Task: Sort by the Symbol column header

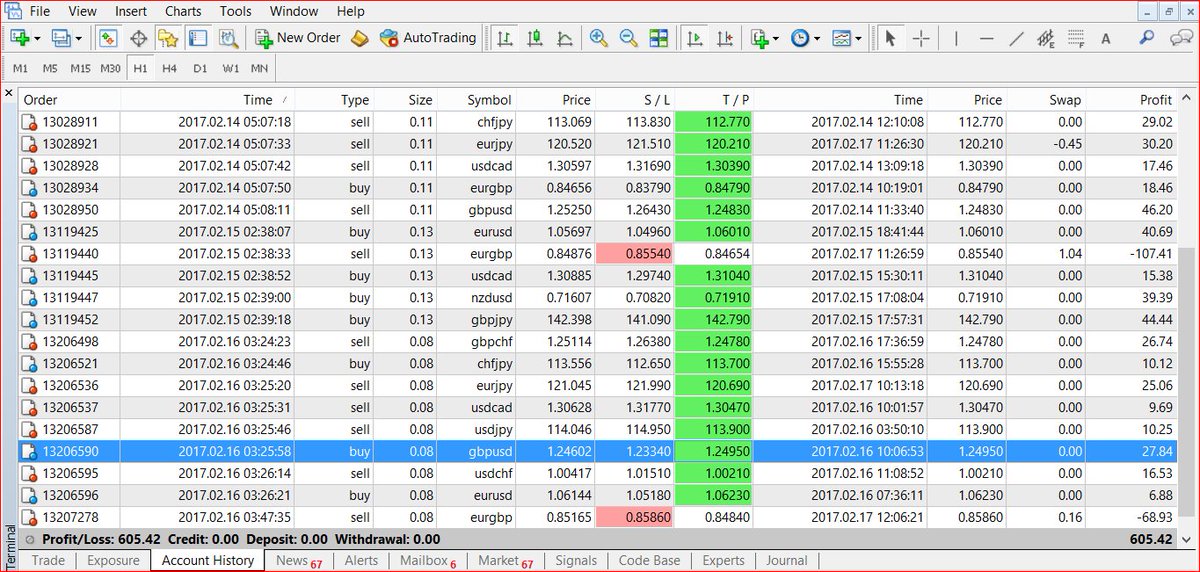Action: pyautogui.click(x=477, y=100)
